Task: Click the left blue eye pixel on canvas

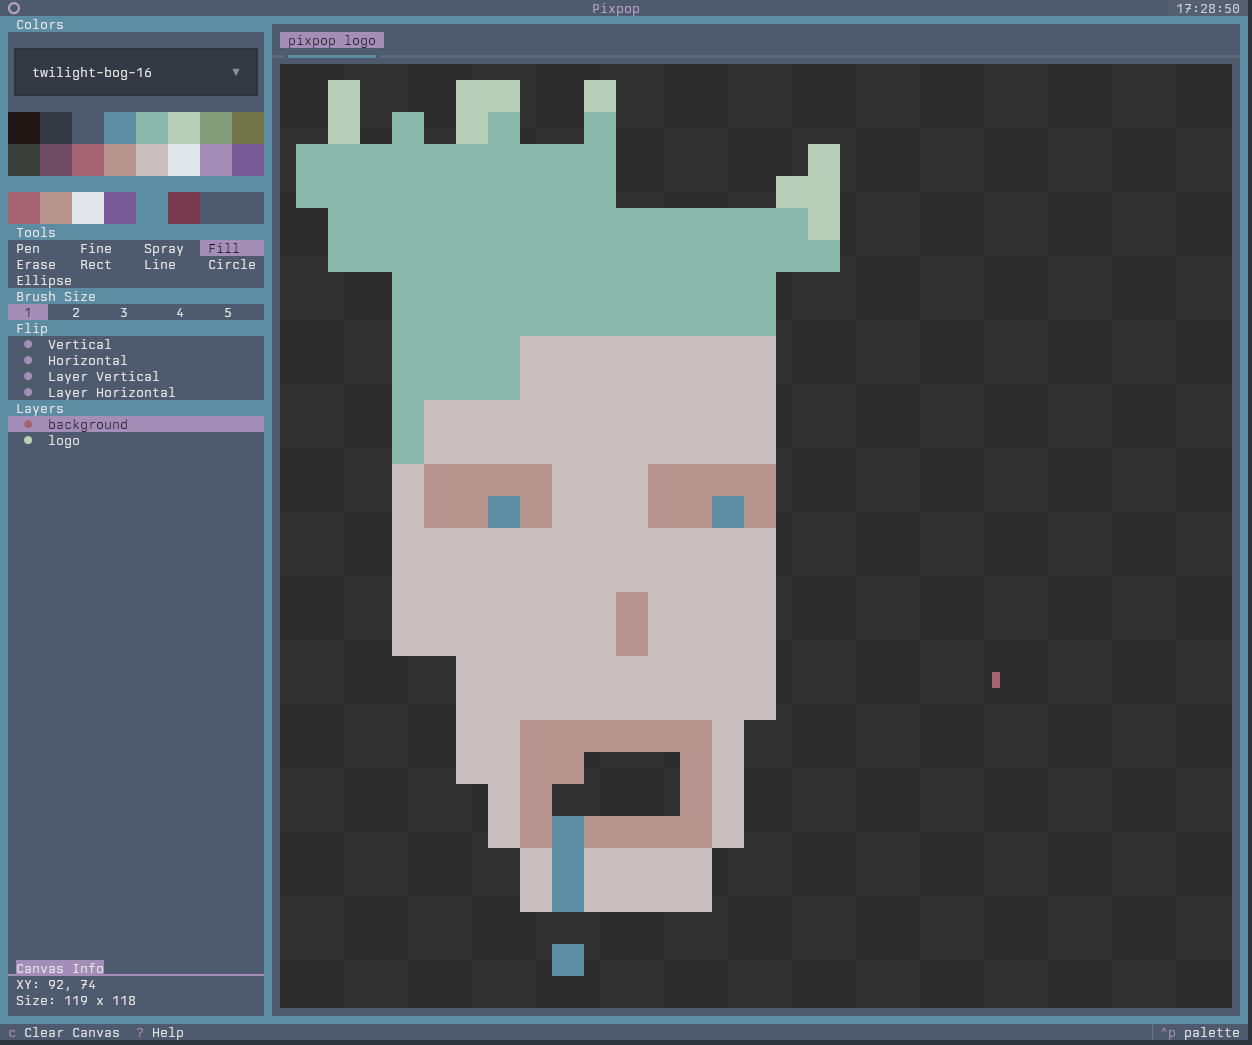Action: pos(504,512)
